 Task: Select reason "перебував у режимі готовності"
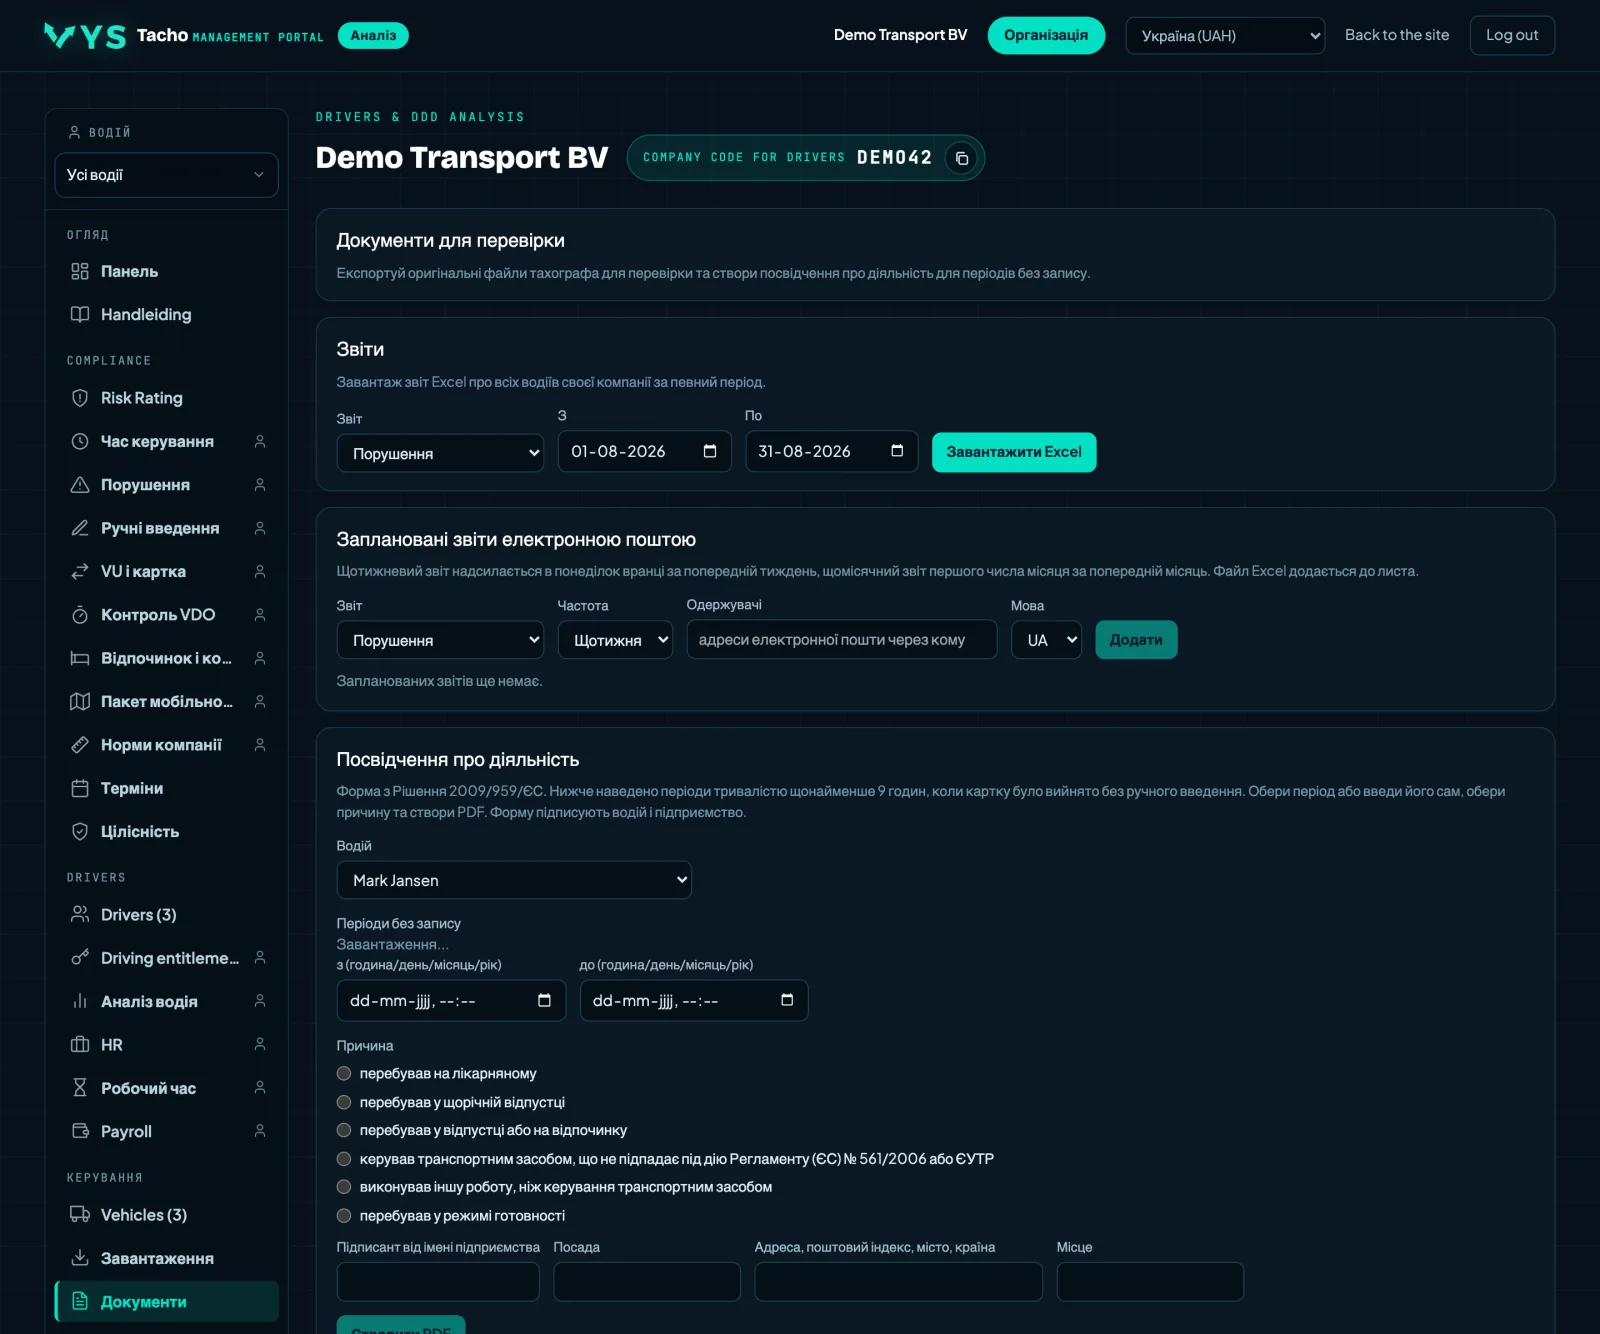click(344, 1216)
